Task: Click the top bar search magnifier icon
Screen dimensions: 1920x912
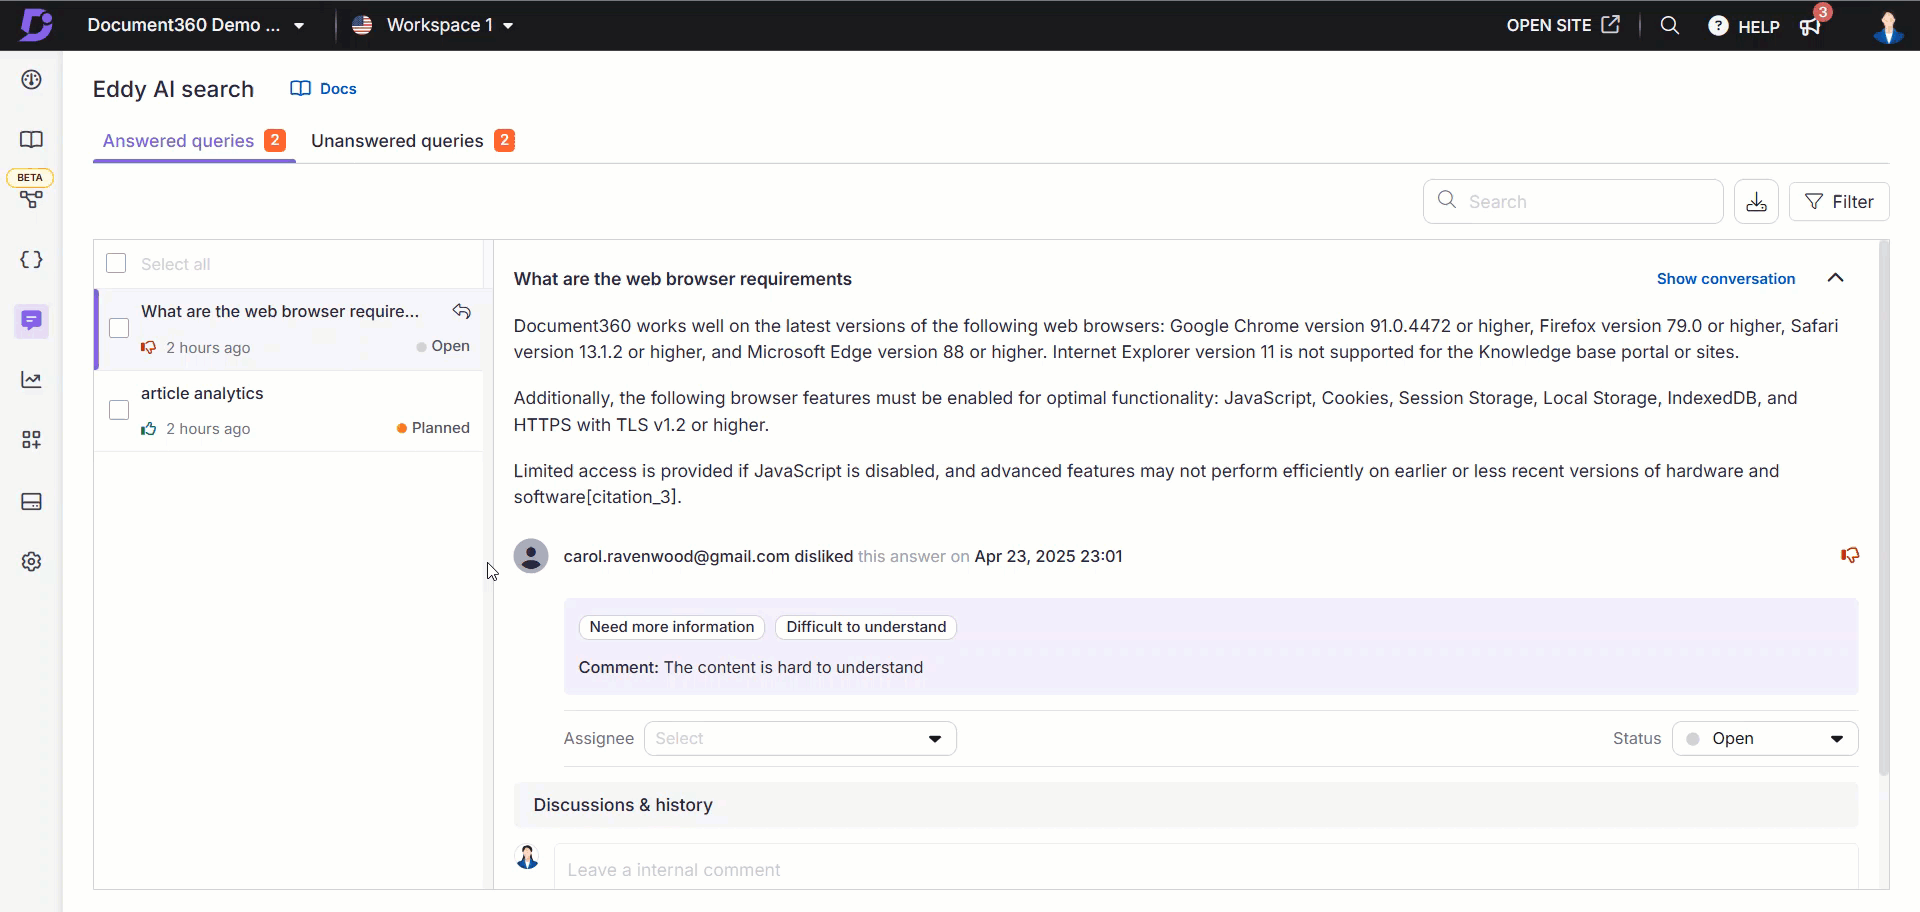Action: (1669, 26)
